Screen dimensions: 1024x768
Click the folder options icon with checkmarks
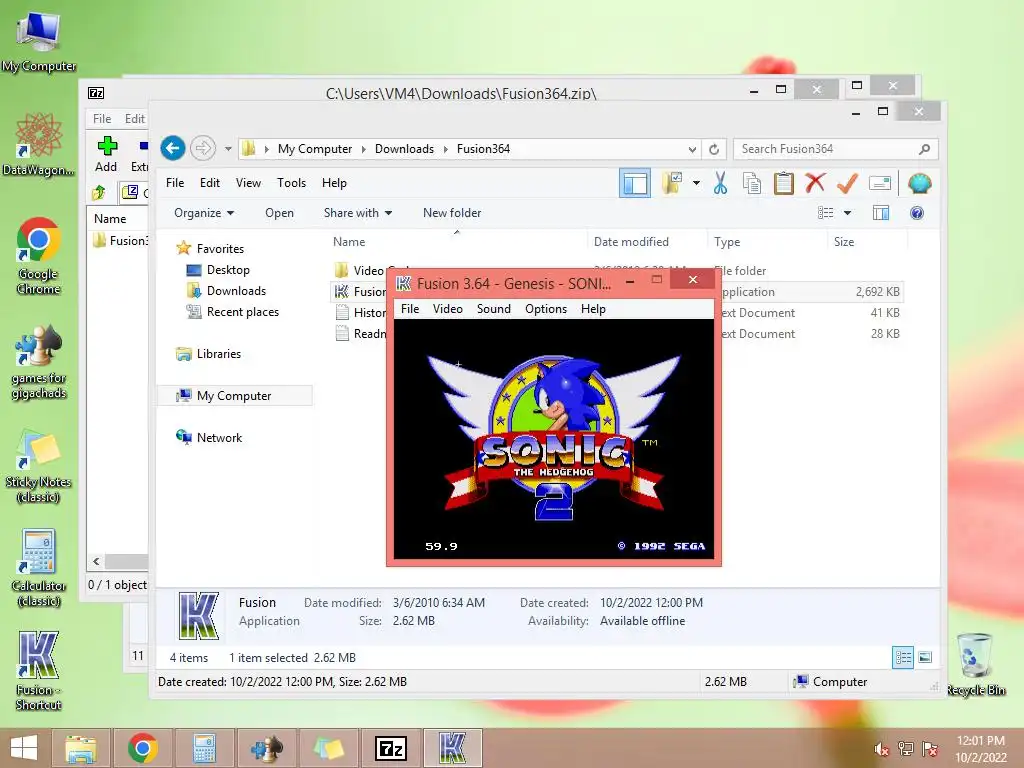[x=672, y=184]
